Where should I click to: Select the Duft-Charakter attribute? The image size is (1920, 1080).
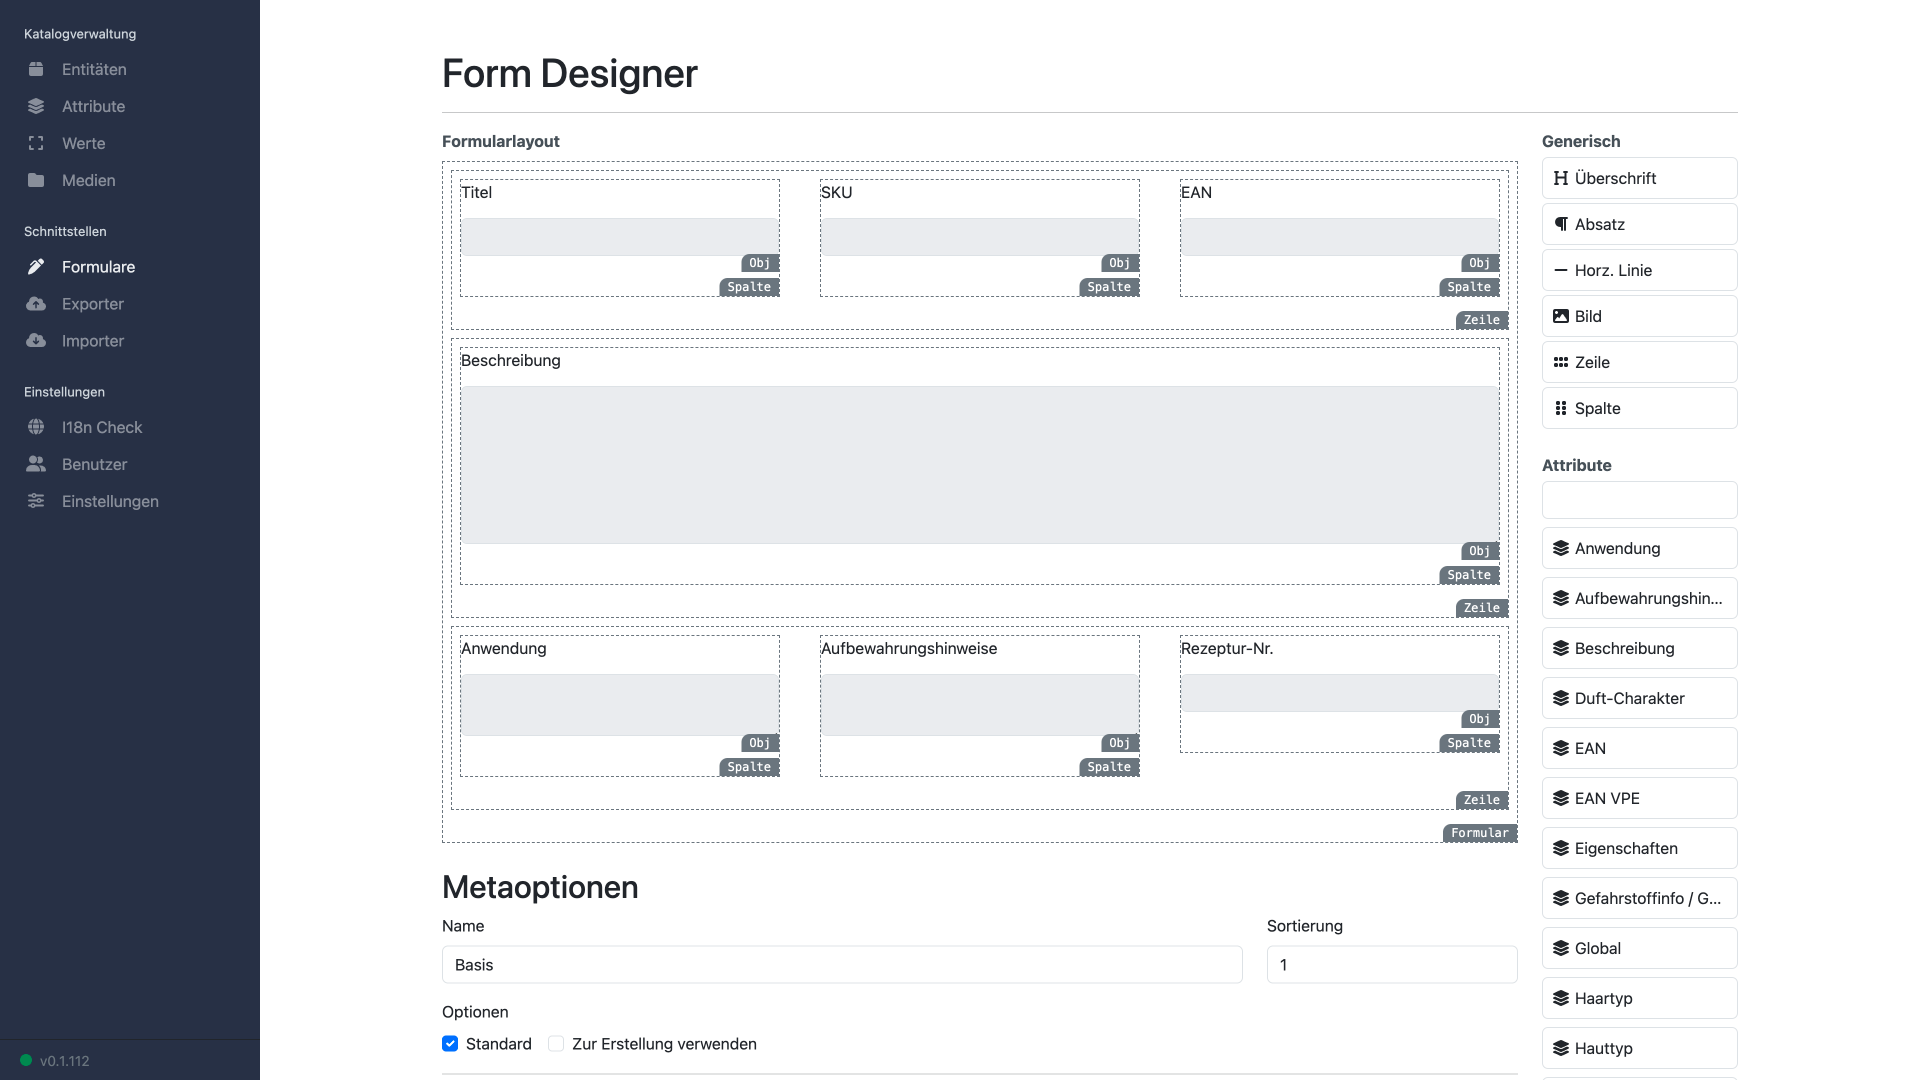point(1639,698)
